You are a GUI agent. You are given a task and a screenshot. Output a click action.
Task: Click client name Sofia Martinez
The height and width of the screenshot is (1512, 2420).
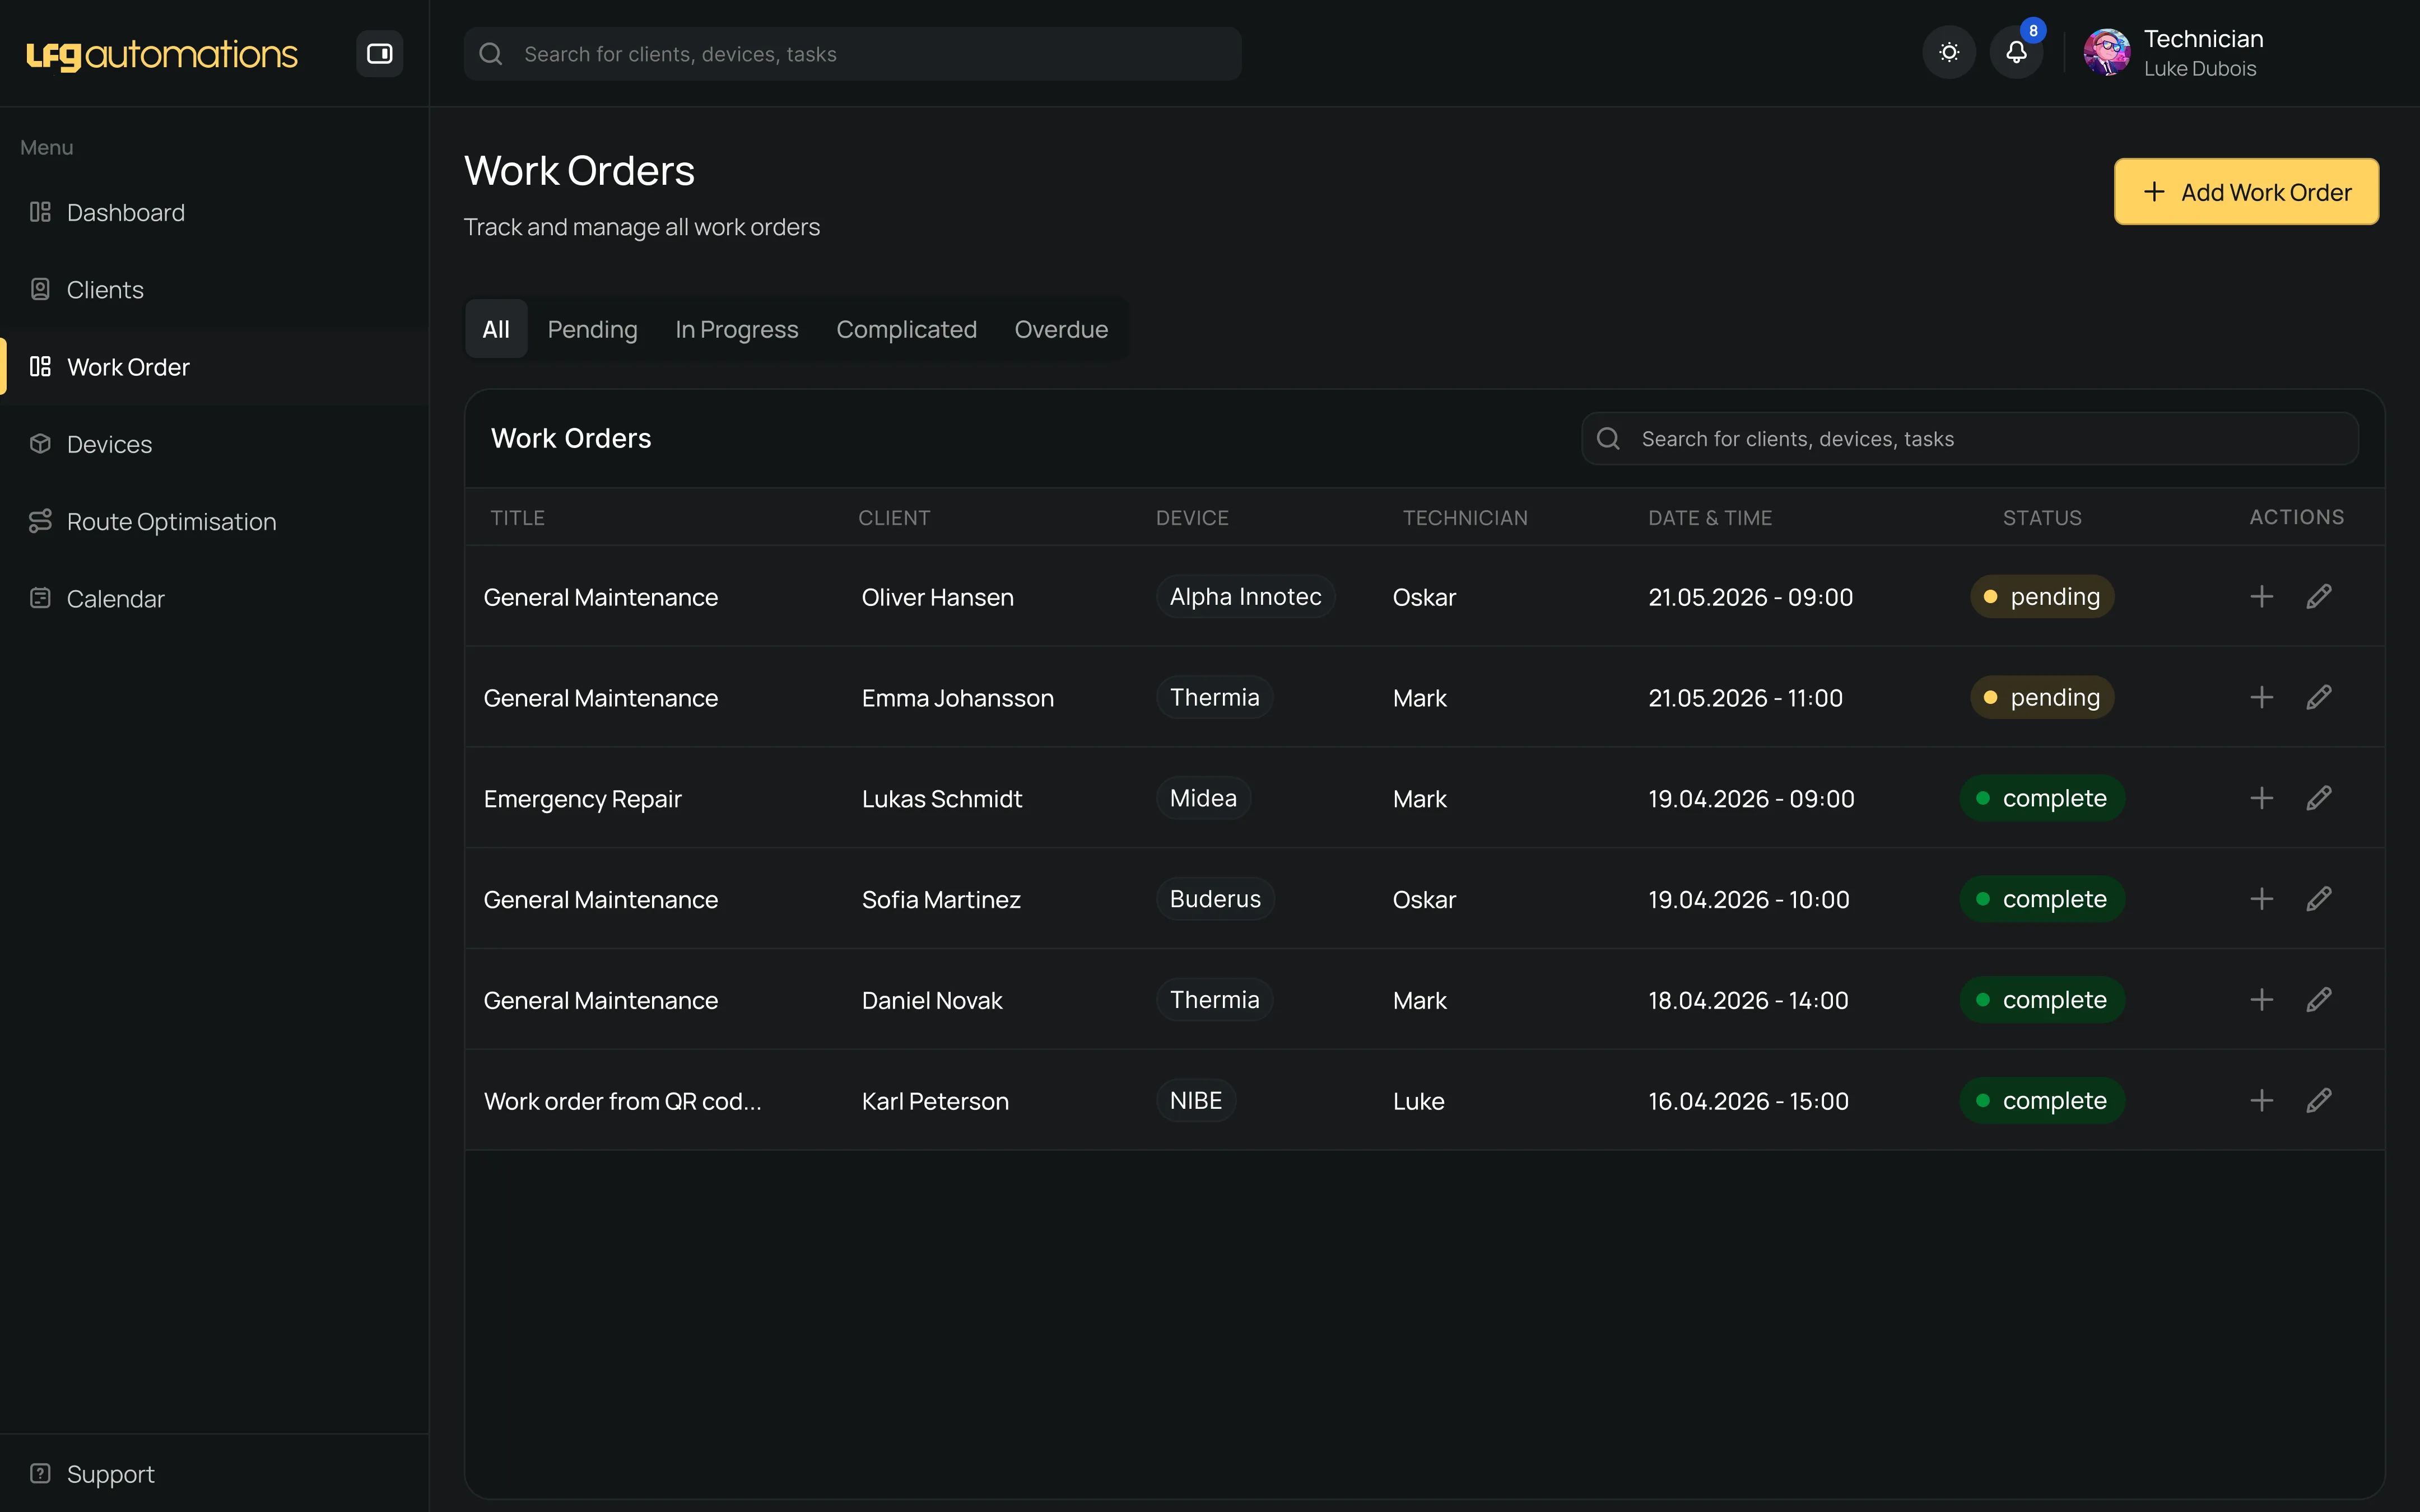941,900
